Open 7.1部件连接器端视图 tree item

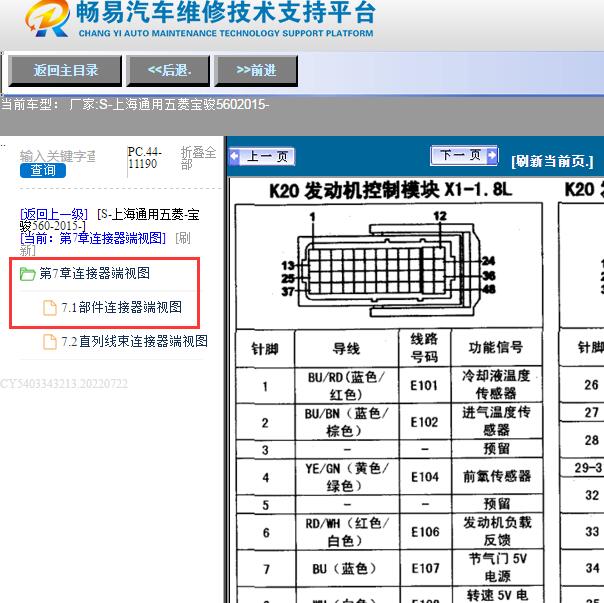(x=121, y=307)
